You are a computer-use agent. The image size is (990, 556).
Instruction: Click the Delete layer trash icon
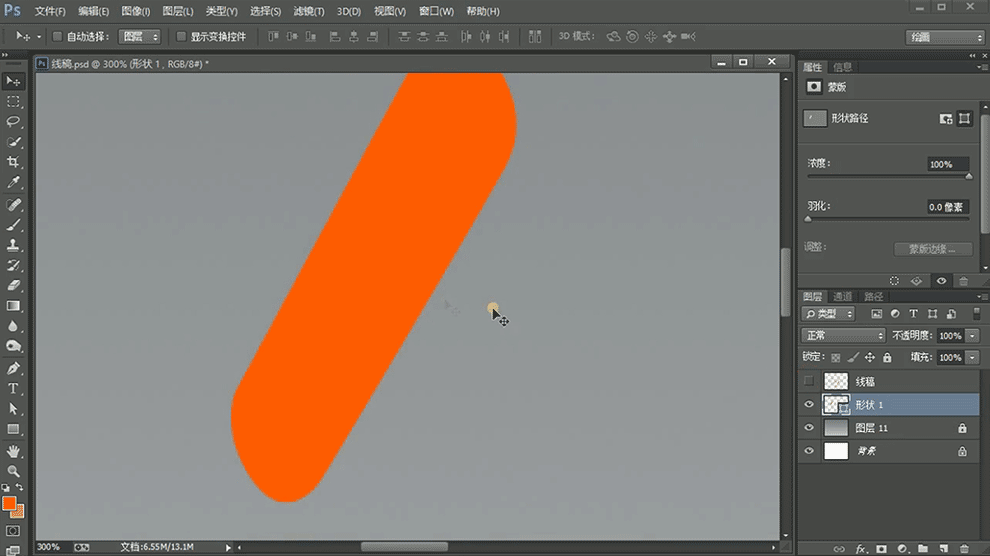point(964,549)
